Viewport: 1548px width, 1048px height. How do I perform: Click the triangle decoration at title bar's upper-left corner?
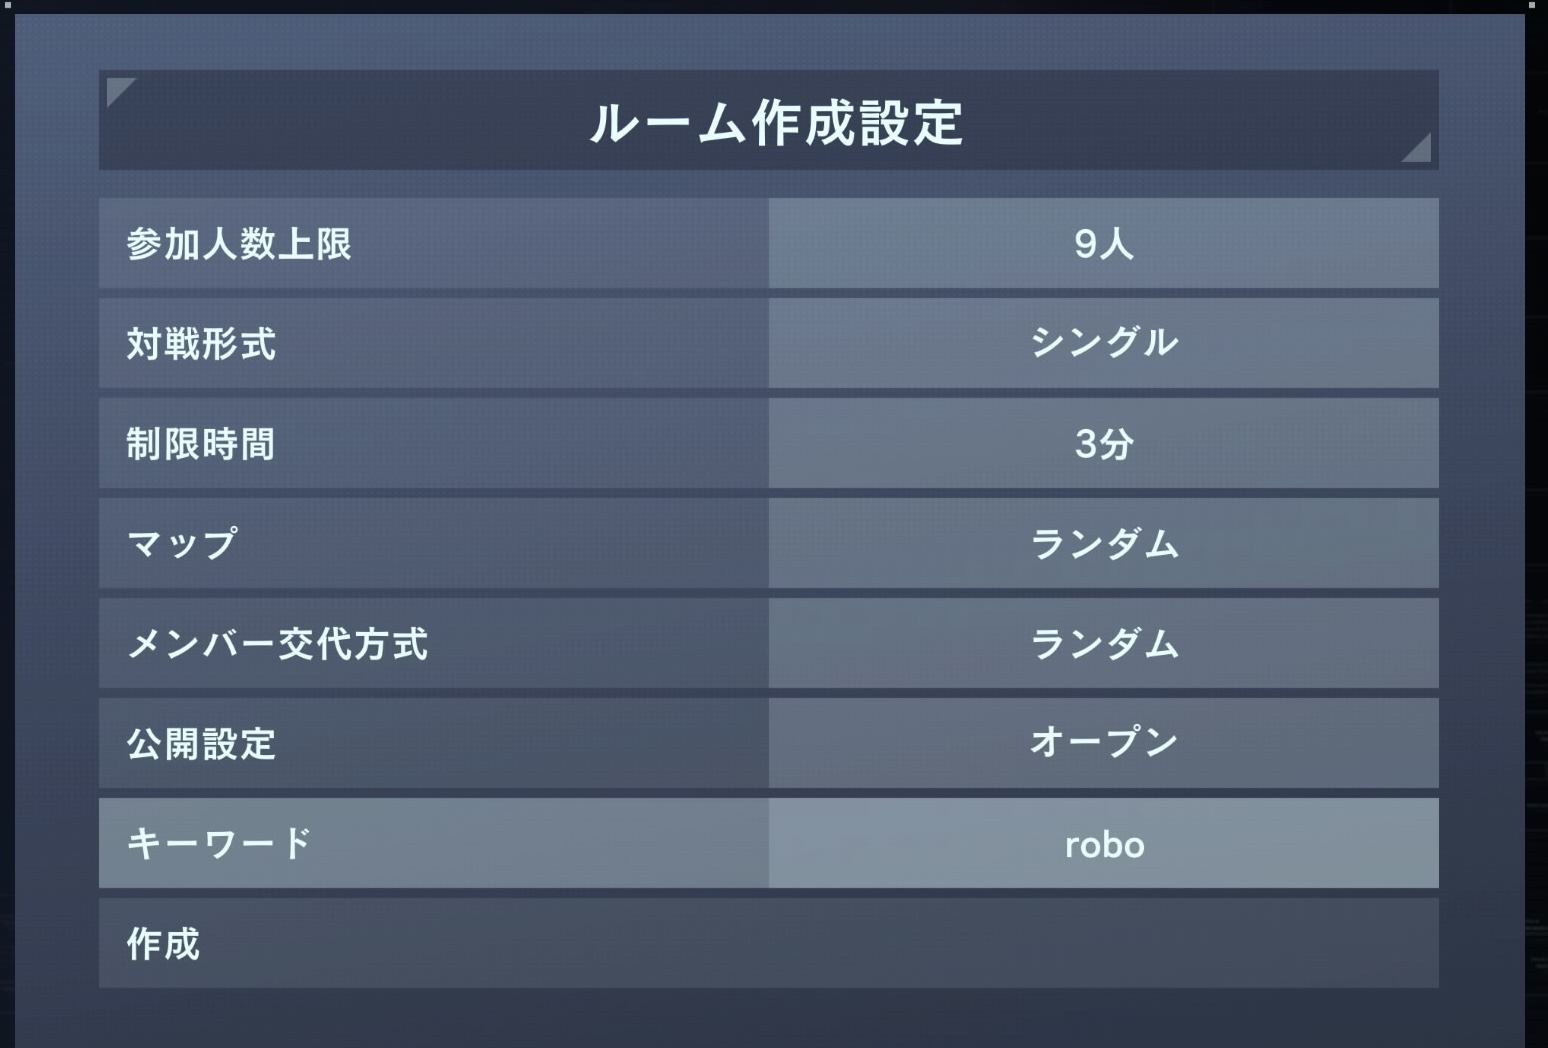pyautogui.click(x=118, y=90)
